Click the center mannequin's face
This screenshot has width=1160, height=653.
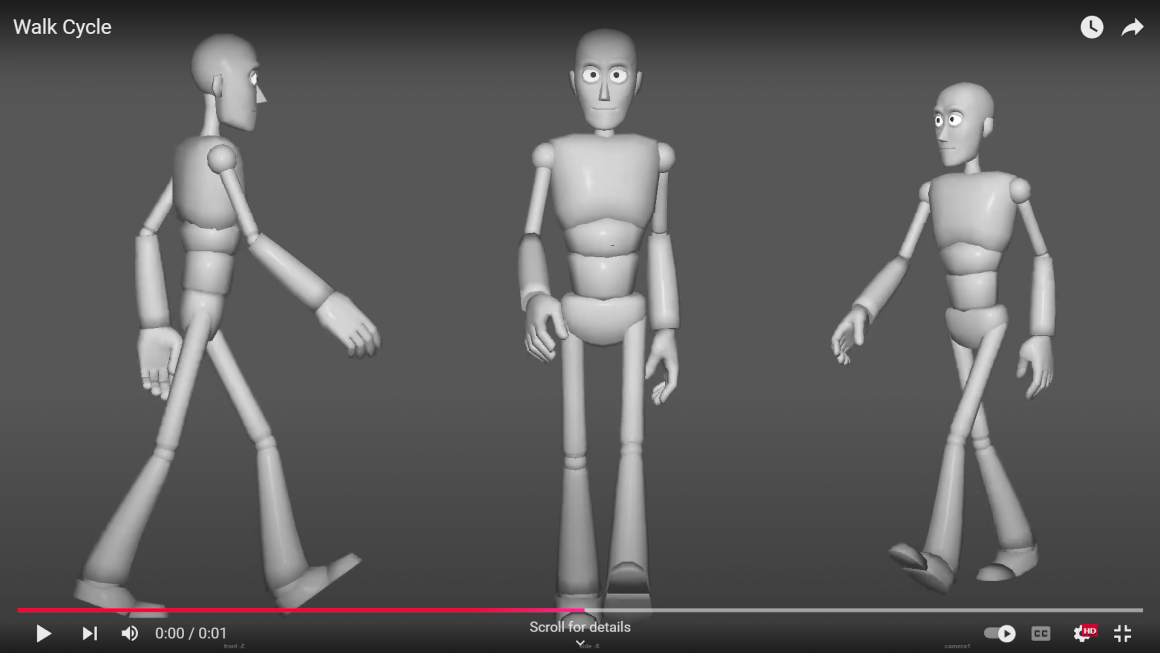click(x=605, y=85)
